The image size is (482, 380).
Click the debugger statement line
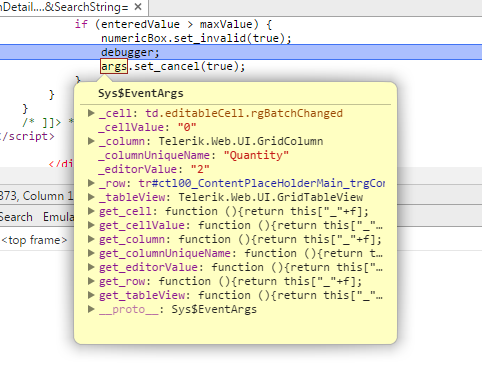click(x=241, y=52)
